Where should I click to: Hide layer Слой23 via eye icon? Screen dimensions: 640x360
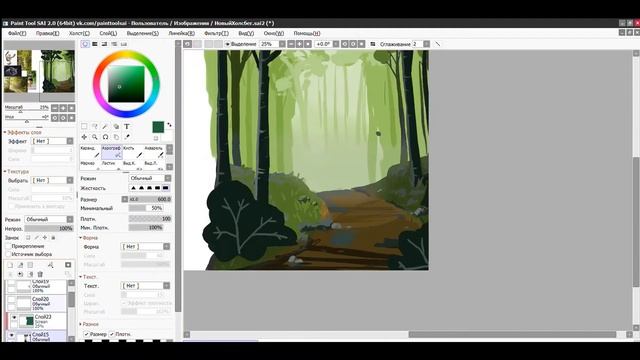pyautogui.click(x=14, y=318)
